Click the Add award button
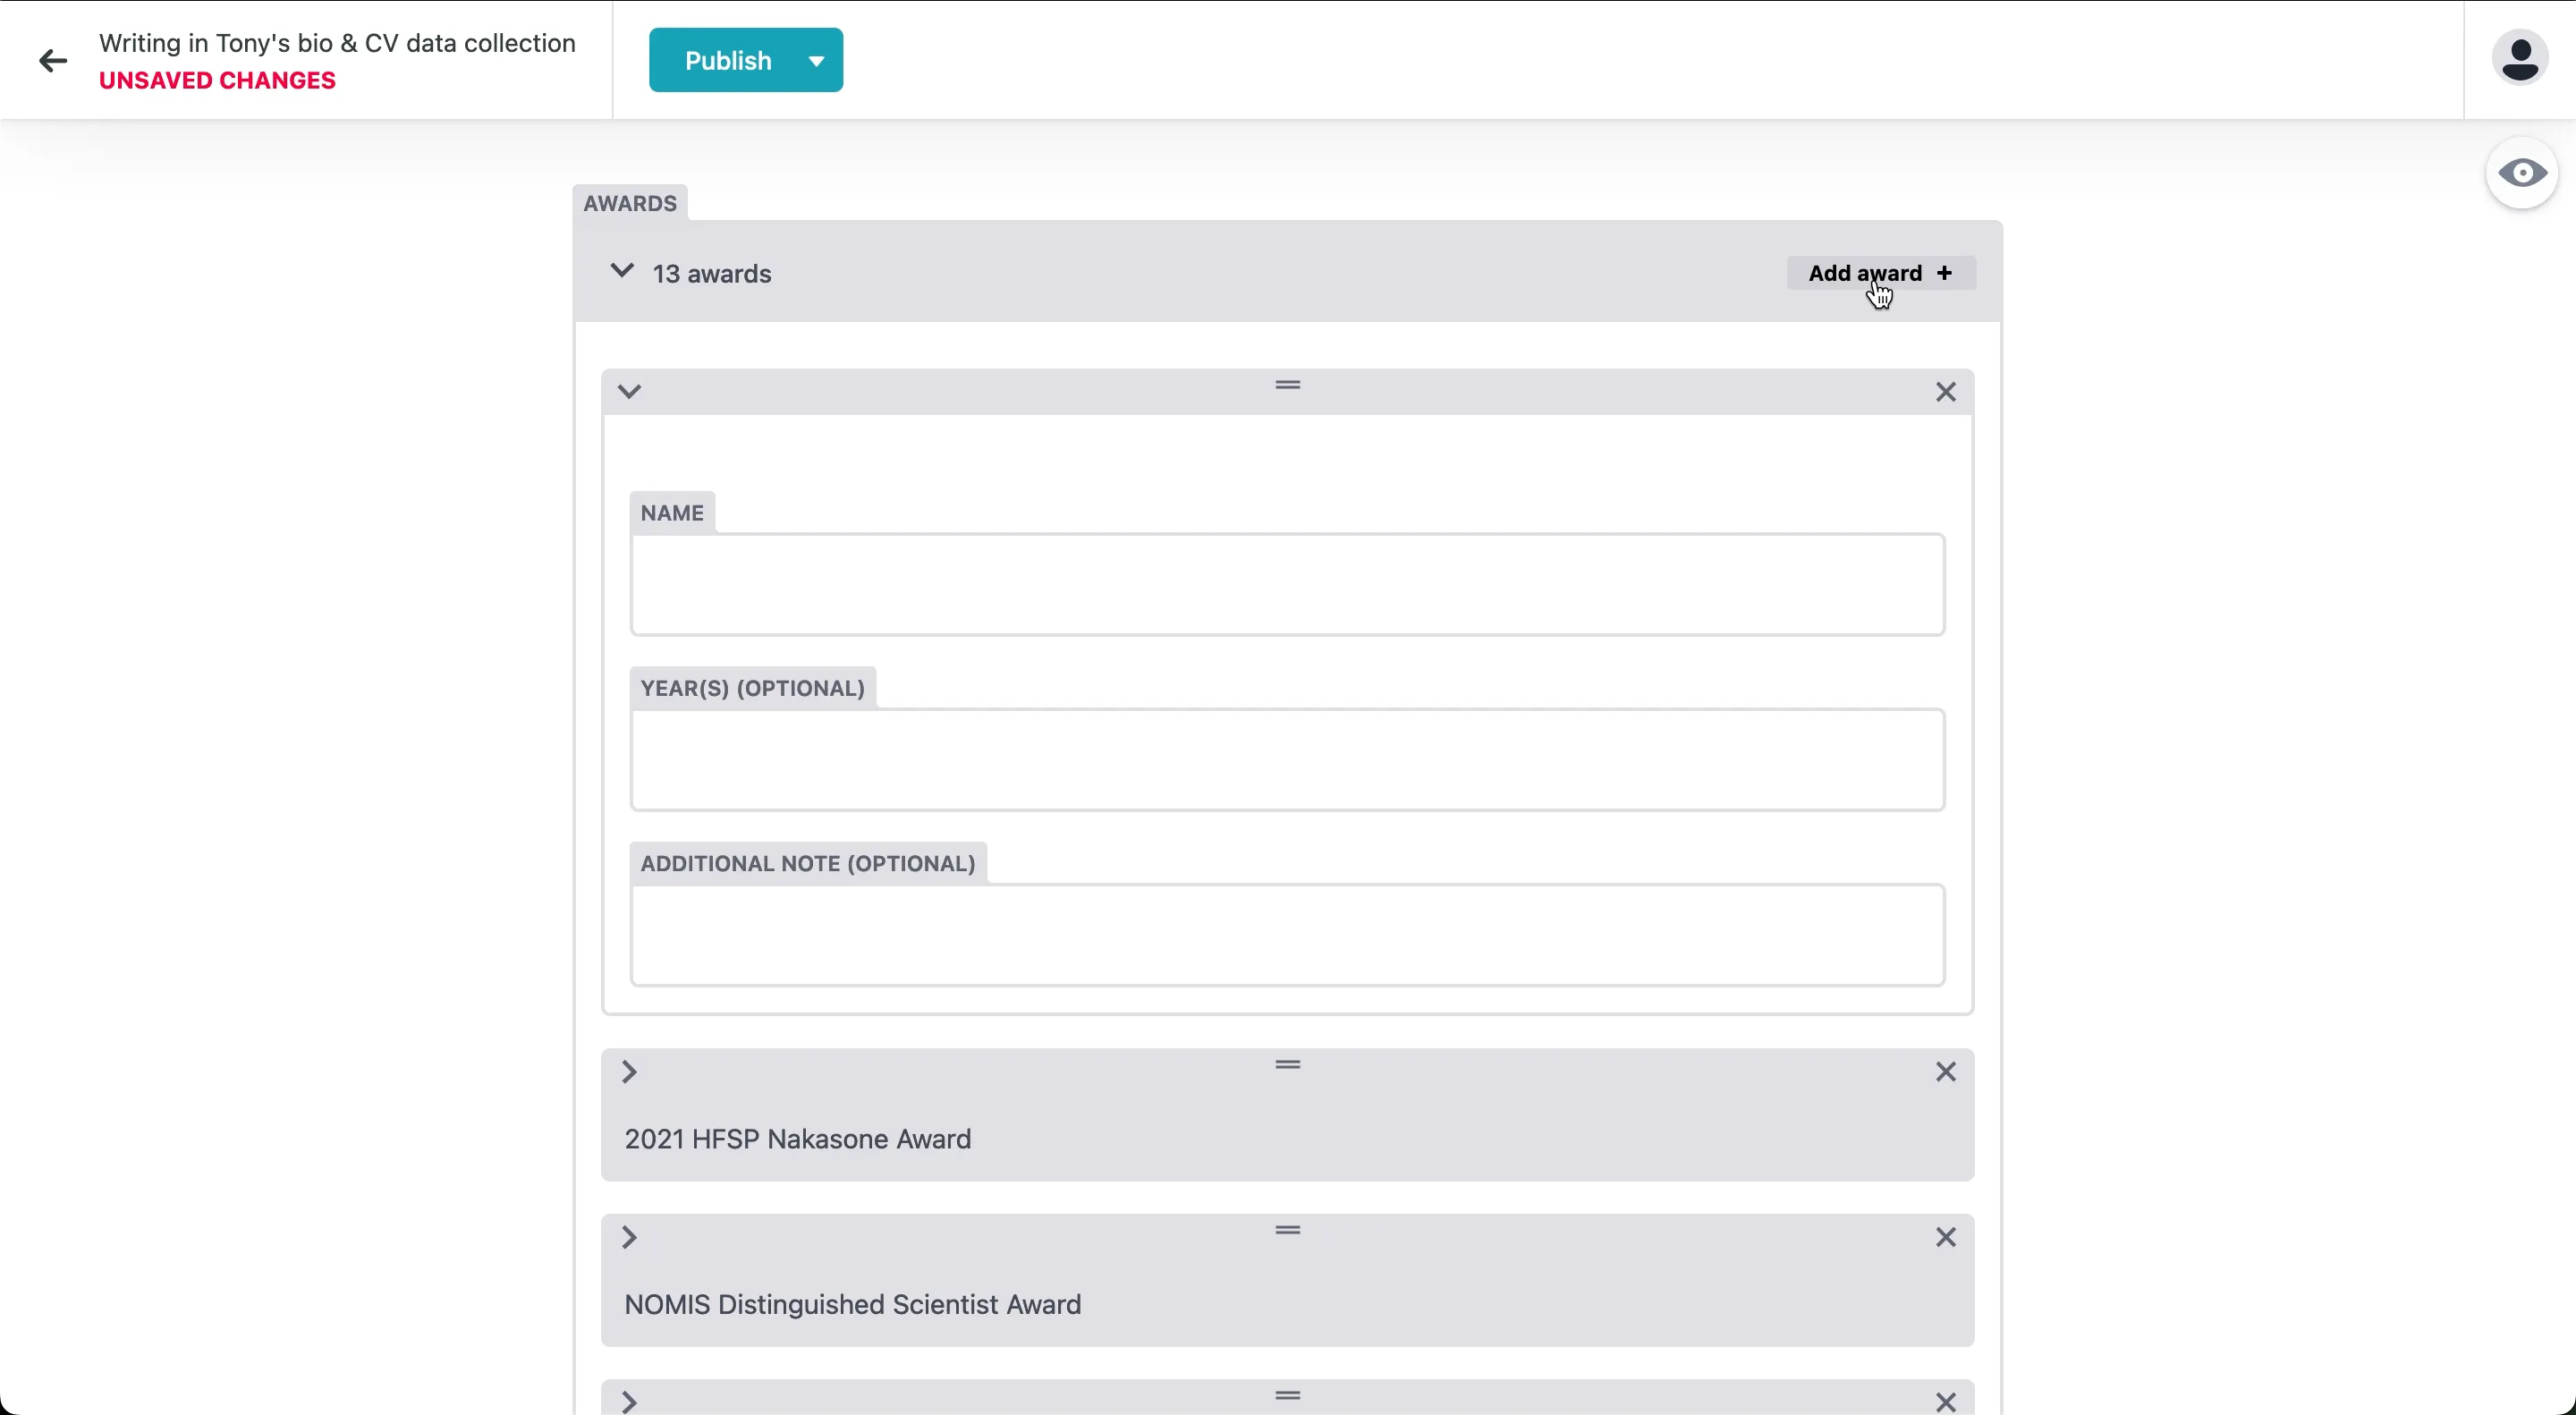 [1881, 274]
